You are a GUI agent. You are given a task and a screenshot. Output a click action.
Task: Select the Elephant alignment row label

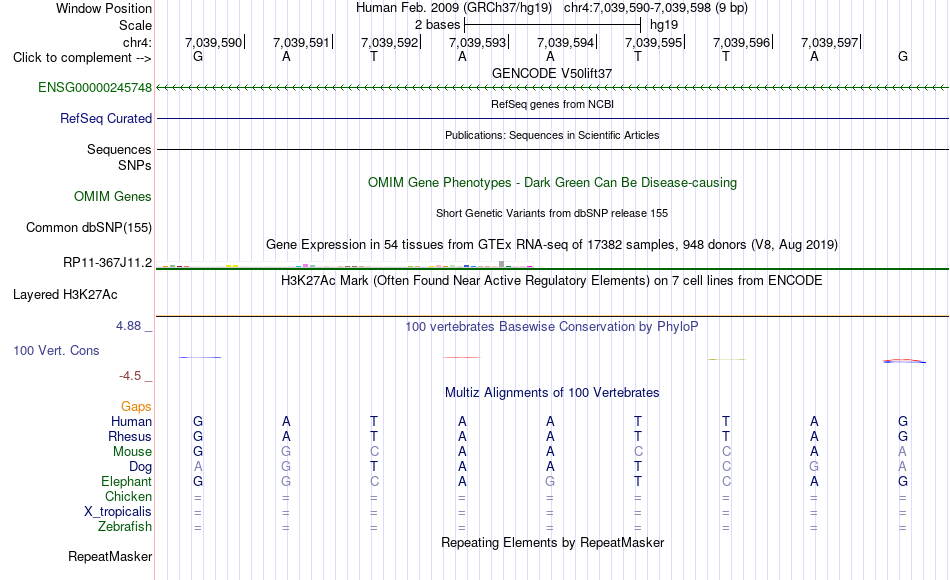tap(126, 482)
